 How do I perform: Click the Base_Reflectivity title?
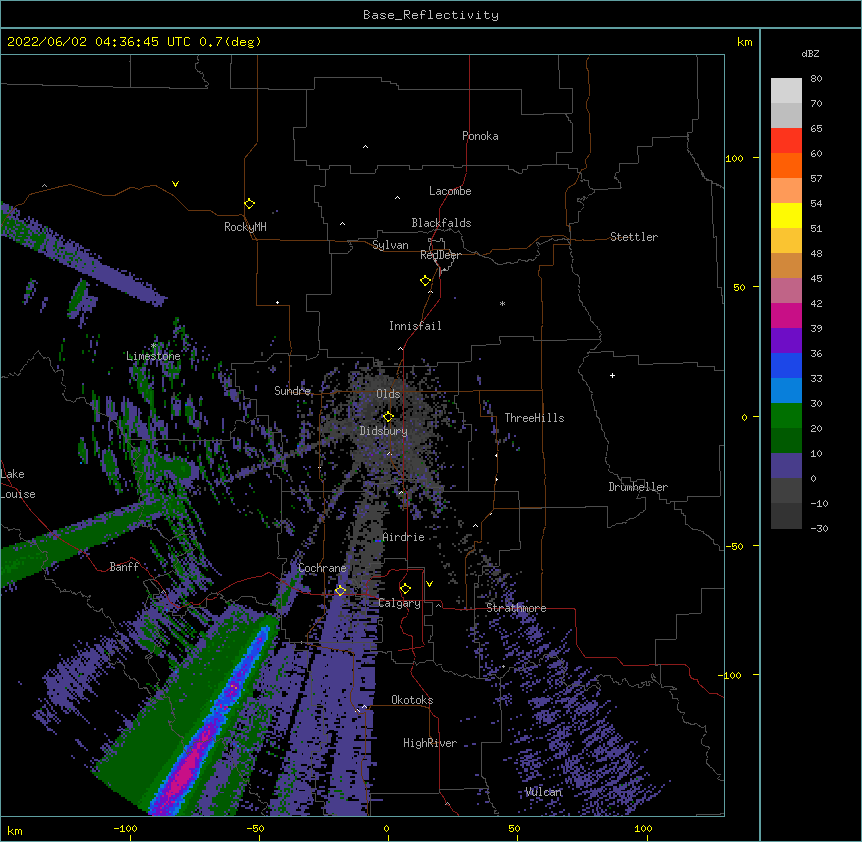pyautogui.click(x=431, y=15)
